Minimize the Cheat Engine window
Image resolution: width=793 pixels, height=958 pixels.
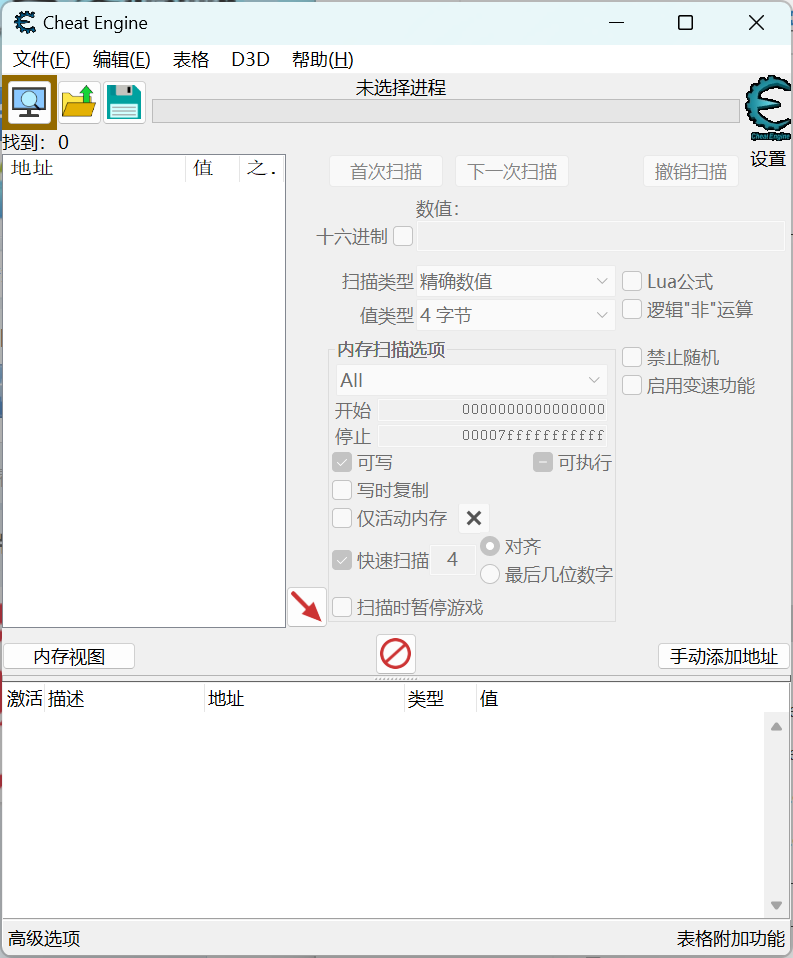tap(617, 23)
